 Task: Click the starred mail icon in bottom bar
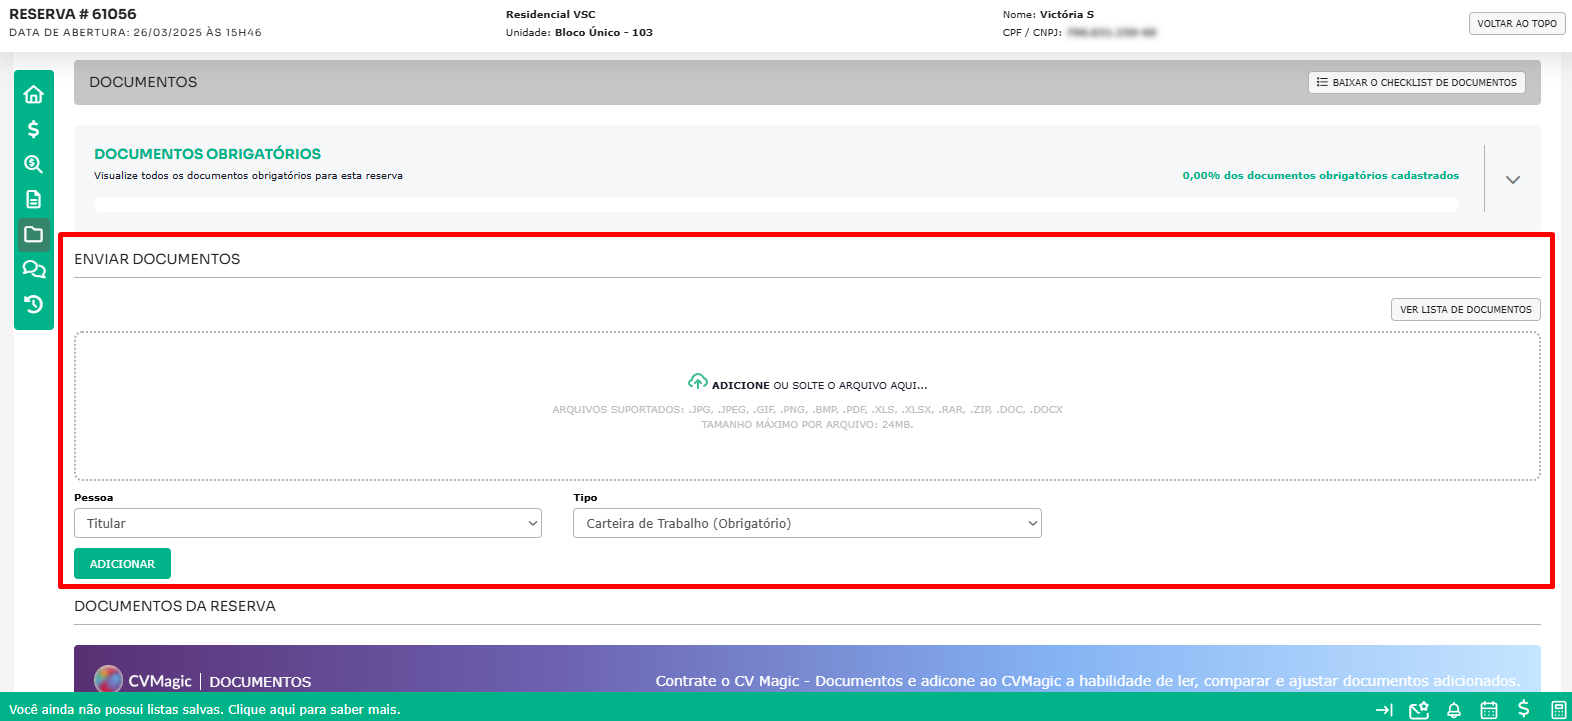coord(1419,710)
